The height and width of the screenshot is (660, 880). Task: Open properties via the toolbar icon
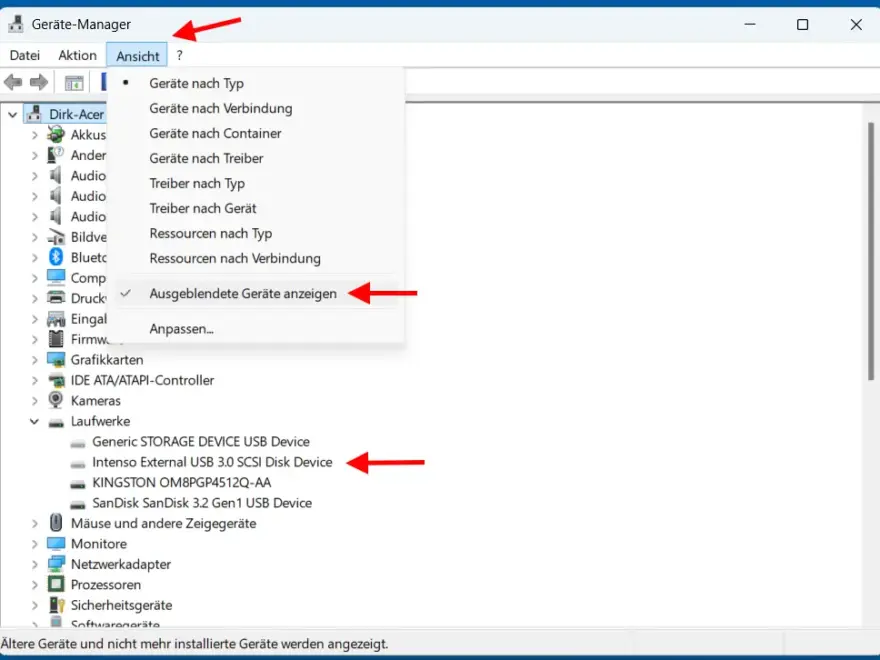point(73,81)
